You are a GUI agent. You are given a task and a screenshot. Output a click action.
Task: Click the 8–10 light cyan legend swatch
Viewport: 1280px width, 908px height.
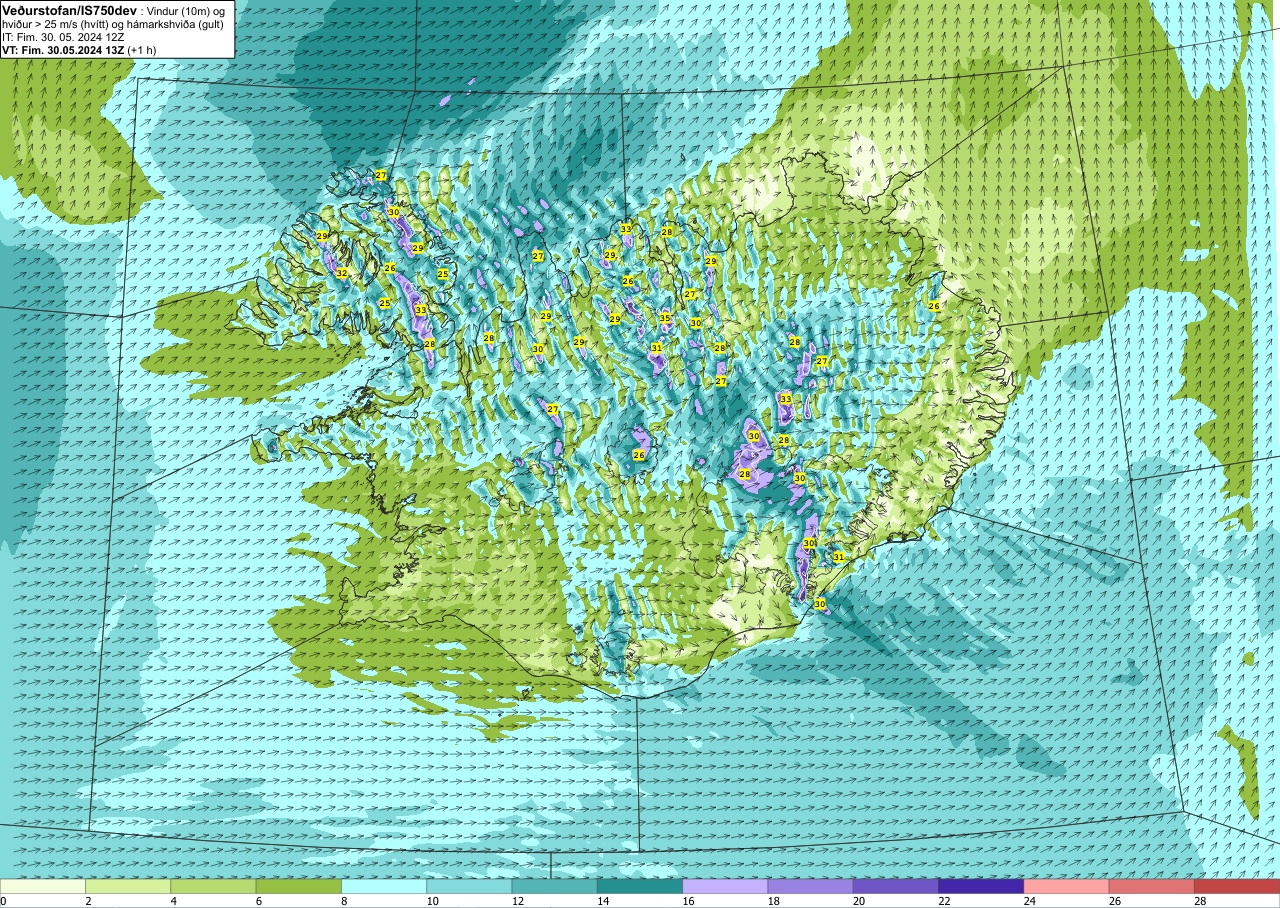point(384,886)
